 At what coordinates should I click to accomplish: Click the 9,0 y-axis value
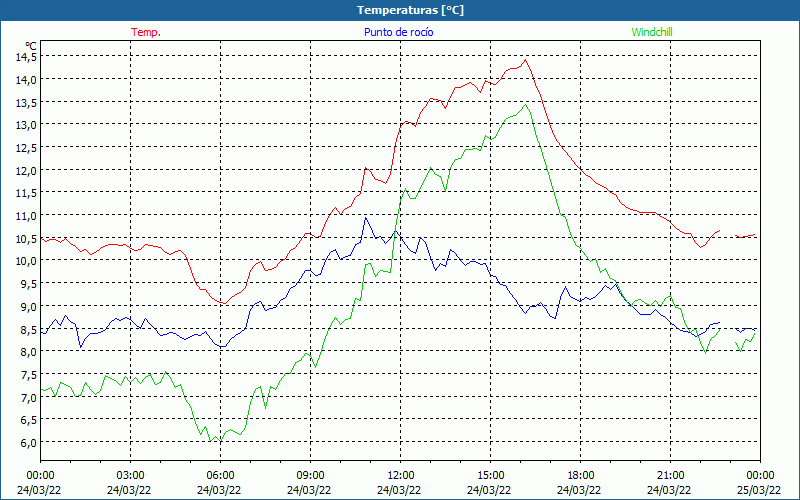[29, 306]
